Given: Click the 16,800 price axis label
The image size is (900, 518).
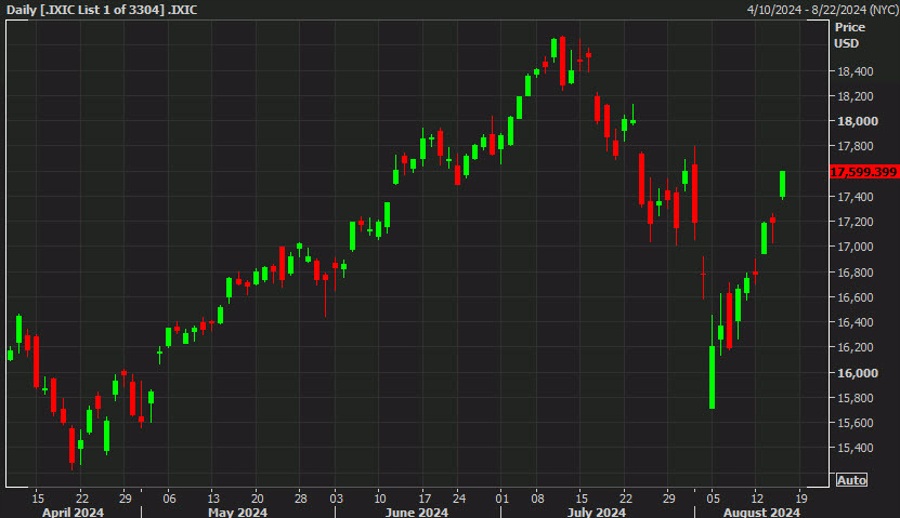Looking at the screenshot, I should [x=855, y=272].
